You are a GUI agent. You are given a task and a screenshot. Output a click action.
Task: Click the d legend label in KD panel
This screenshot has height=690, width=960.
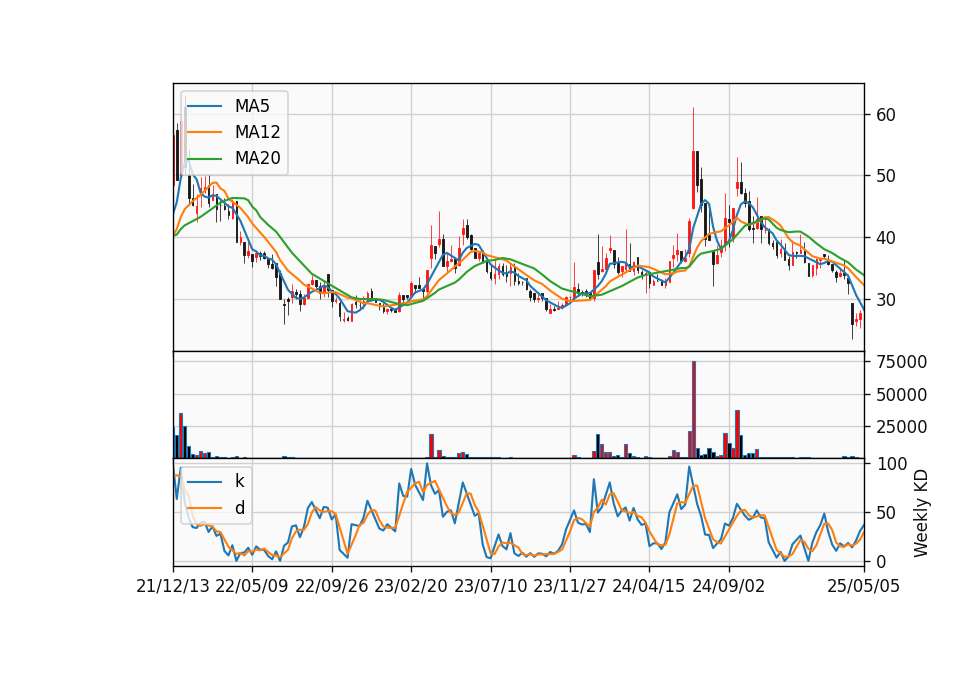coord(239,508)
